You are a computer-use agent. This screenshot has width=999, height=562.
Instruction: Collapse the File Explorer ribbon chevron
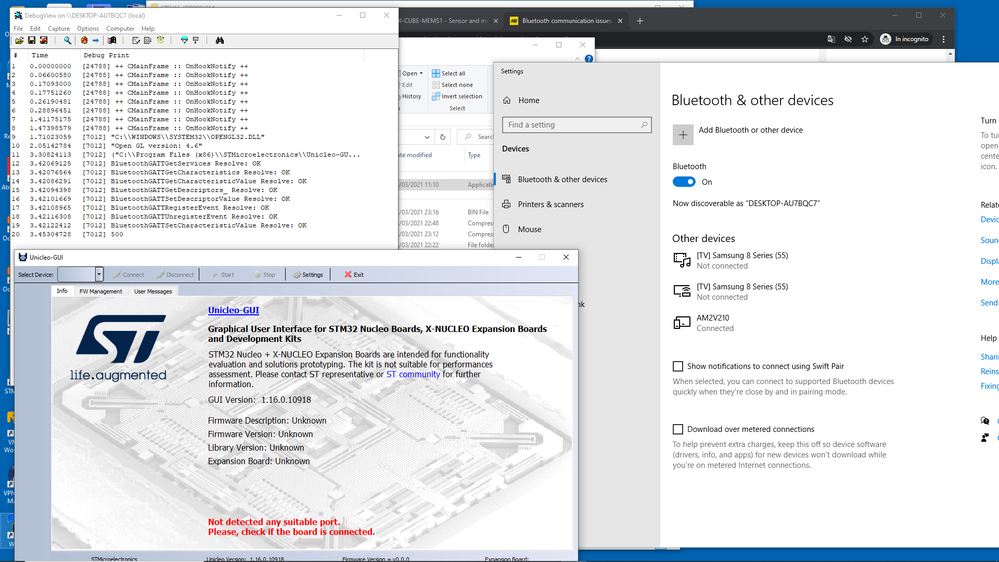pos(577,59)
